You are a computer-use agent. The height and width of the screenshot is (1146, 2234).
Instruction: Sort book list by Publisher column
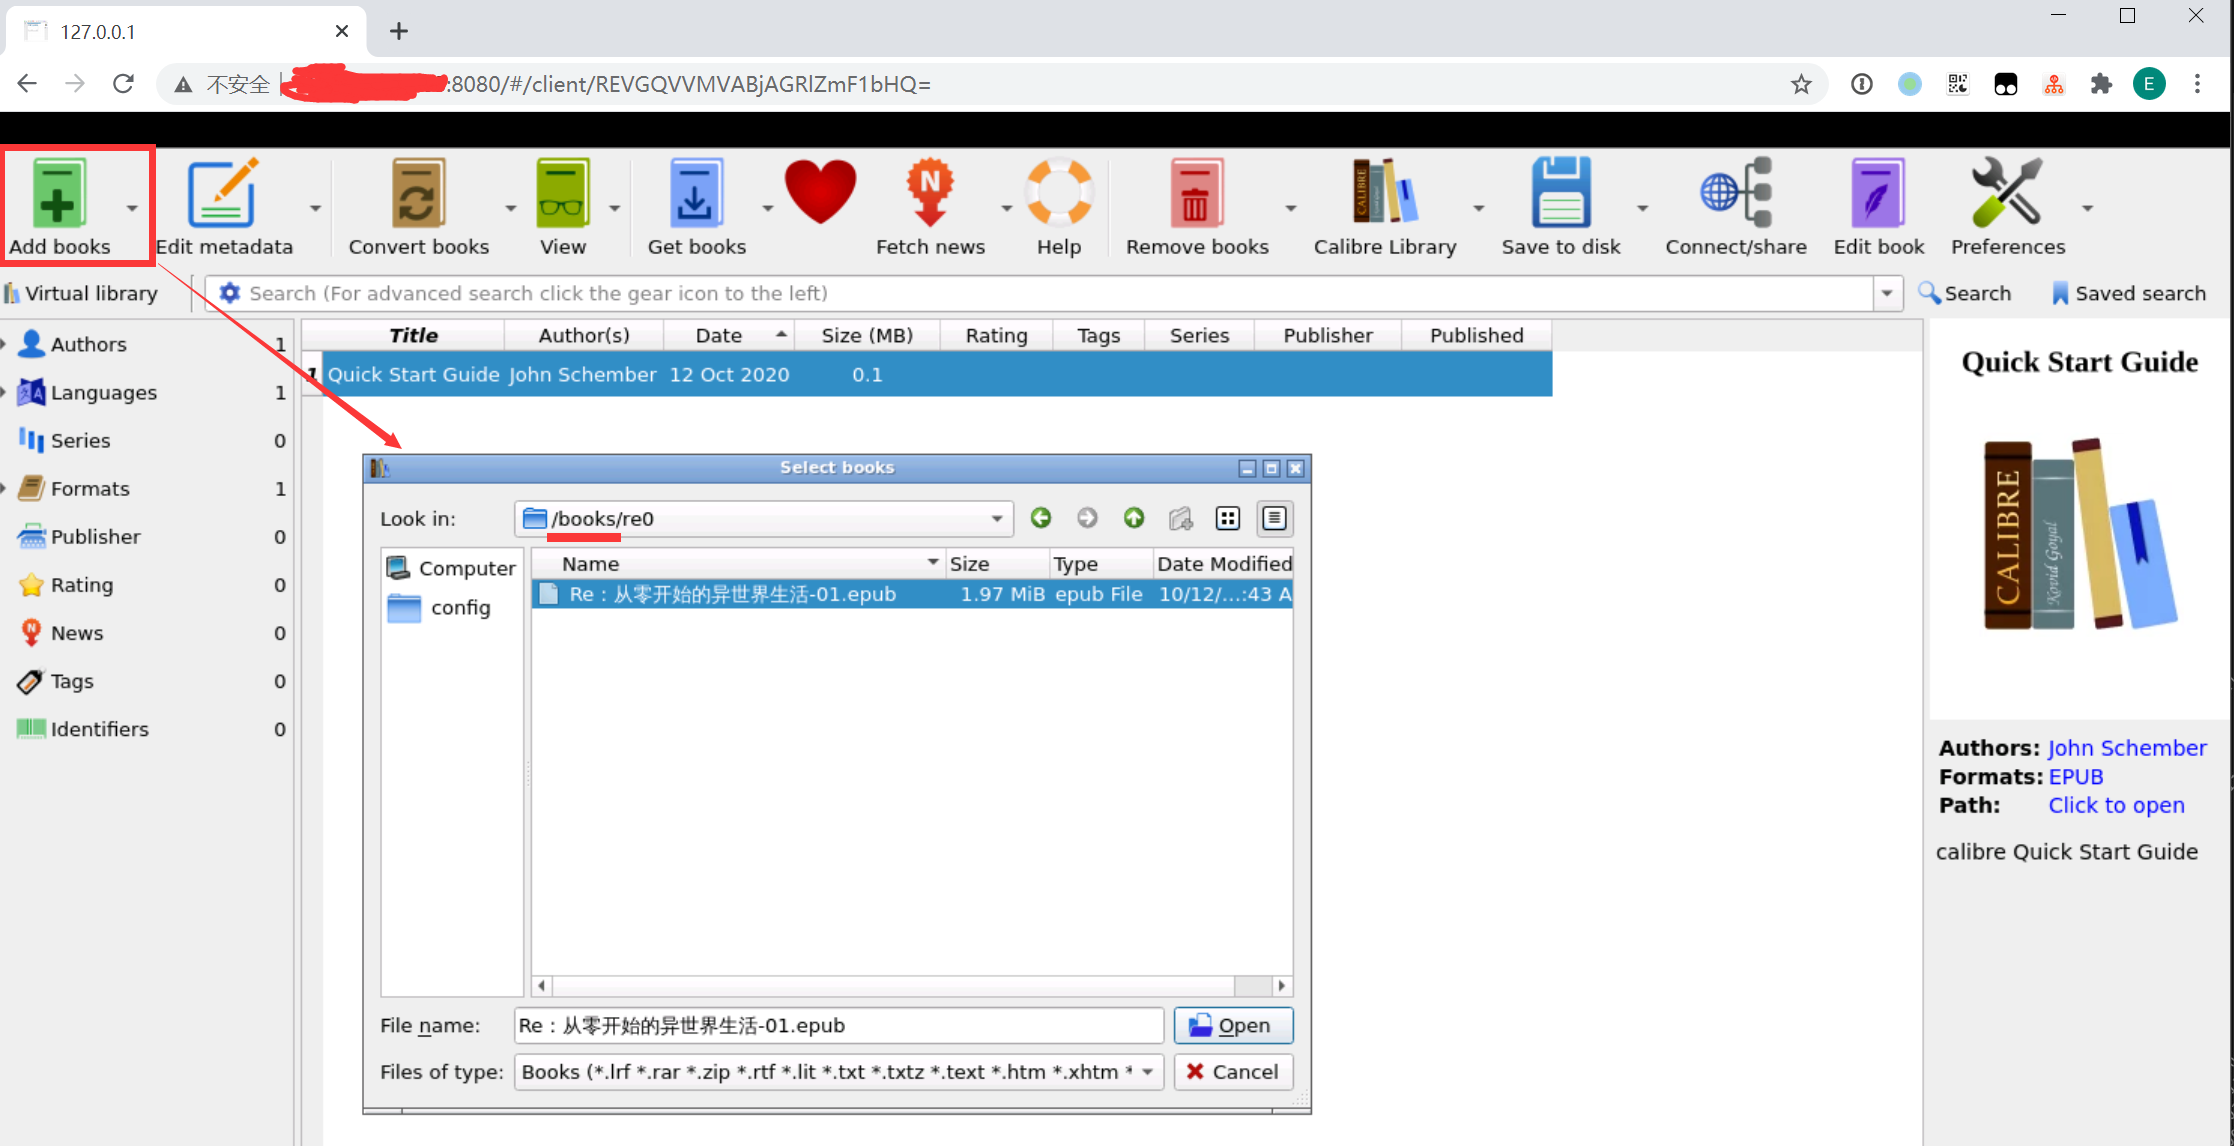pos(1327,335)
